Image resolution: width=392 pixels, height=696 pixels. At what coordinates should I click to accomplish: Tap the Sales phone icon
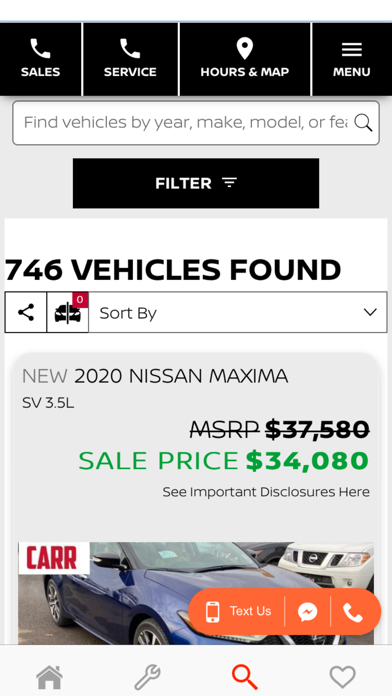click(40, 48)
